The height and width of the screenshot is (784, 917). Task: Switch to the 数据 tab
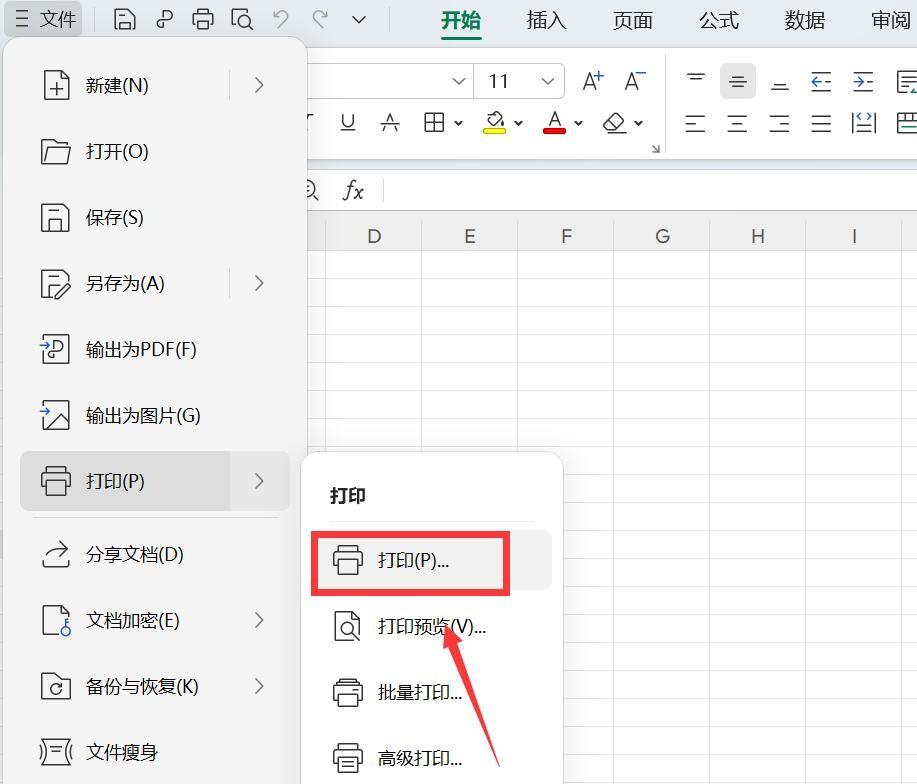click(x=805, y=20)
